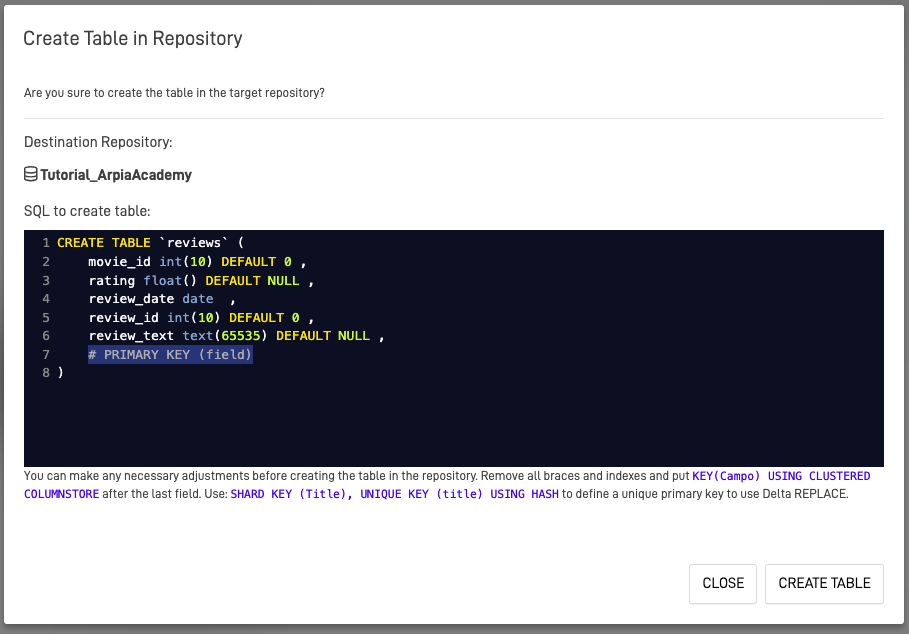Viewport: 909px width, 634px height.
Task: Click the highlighted '# PRIMARY KEY (field)' comment line
Action: tap(170, 355)
